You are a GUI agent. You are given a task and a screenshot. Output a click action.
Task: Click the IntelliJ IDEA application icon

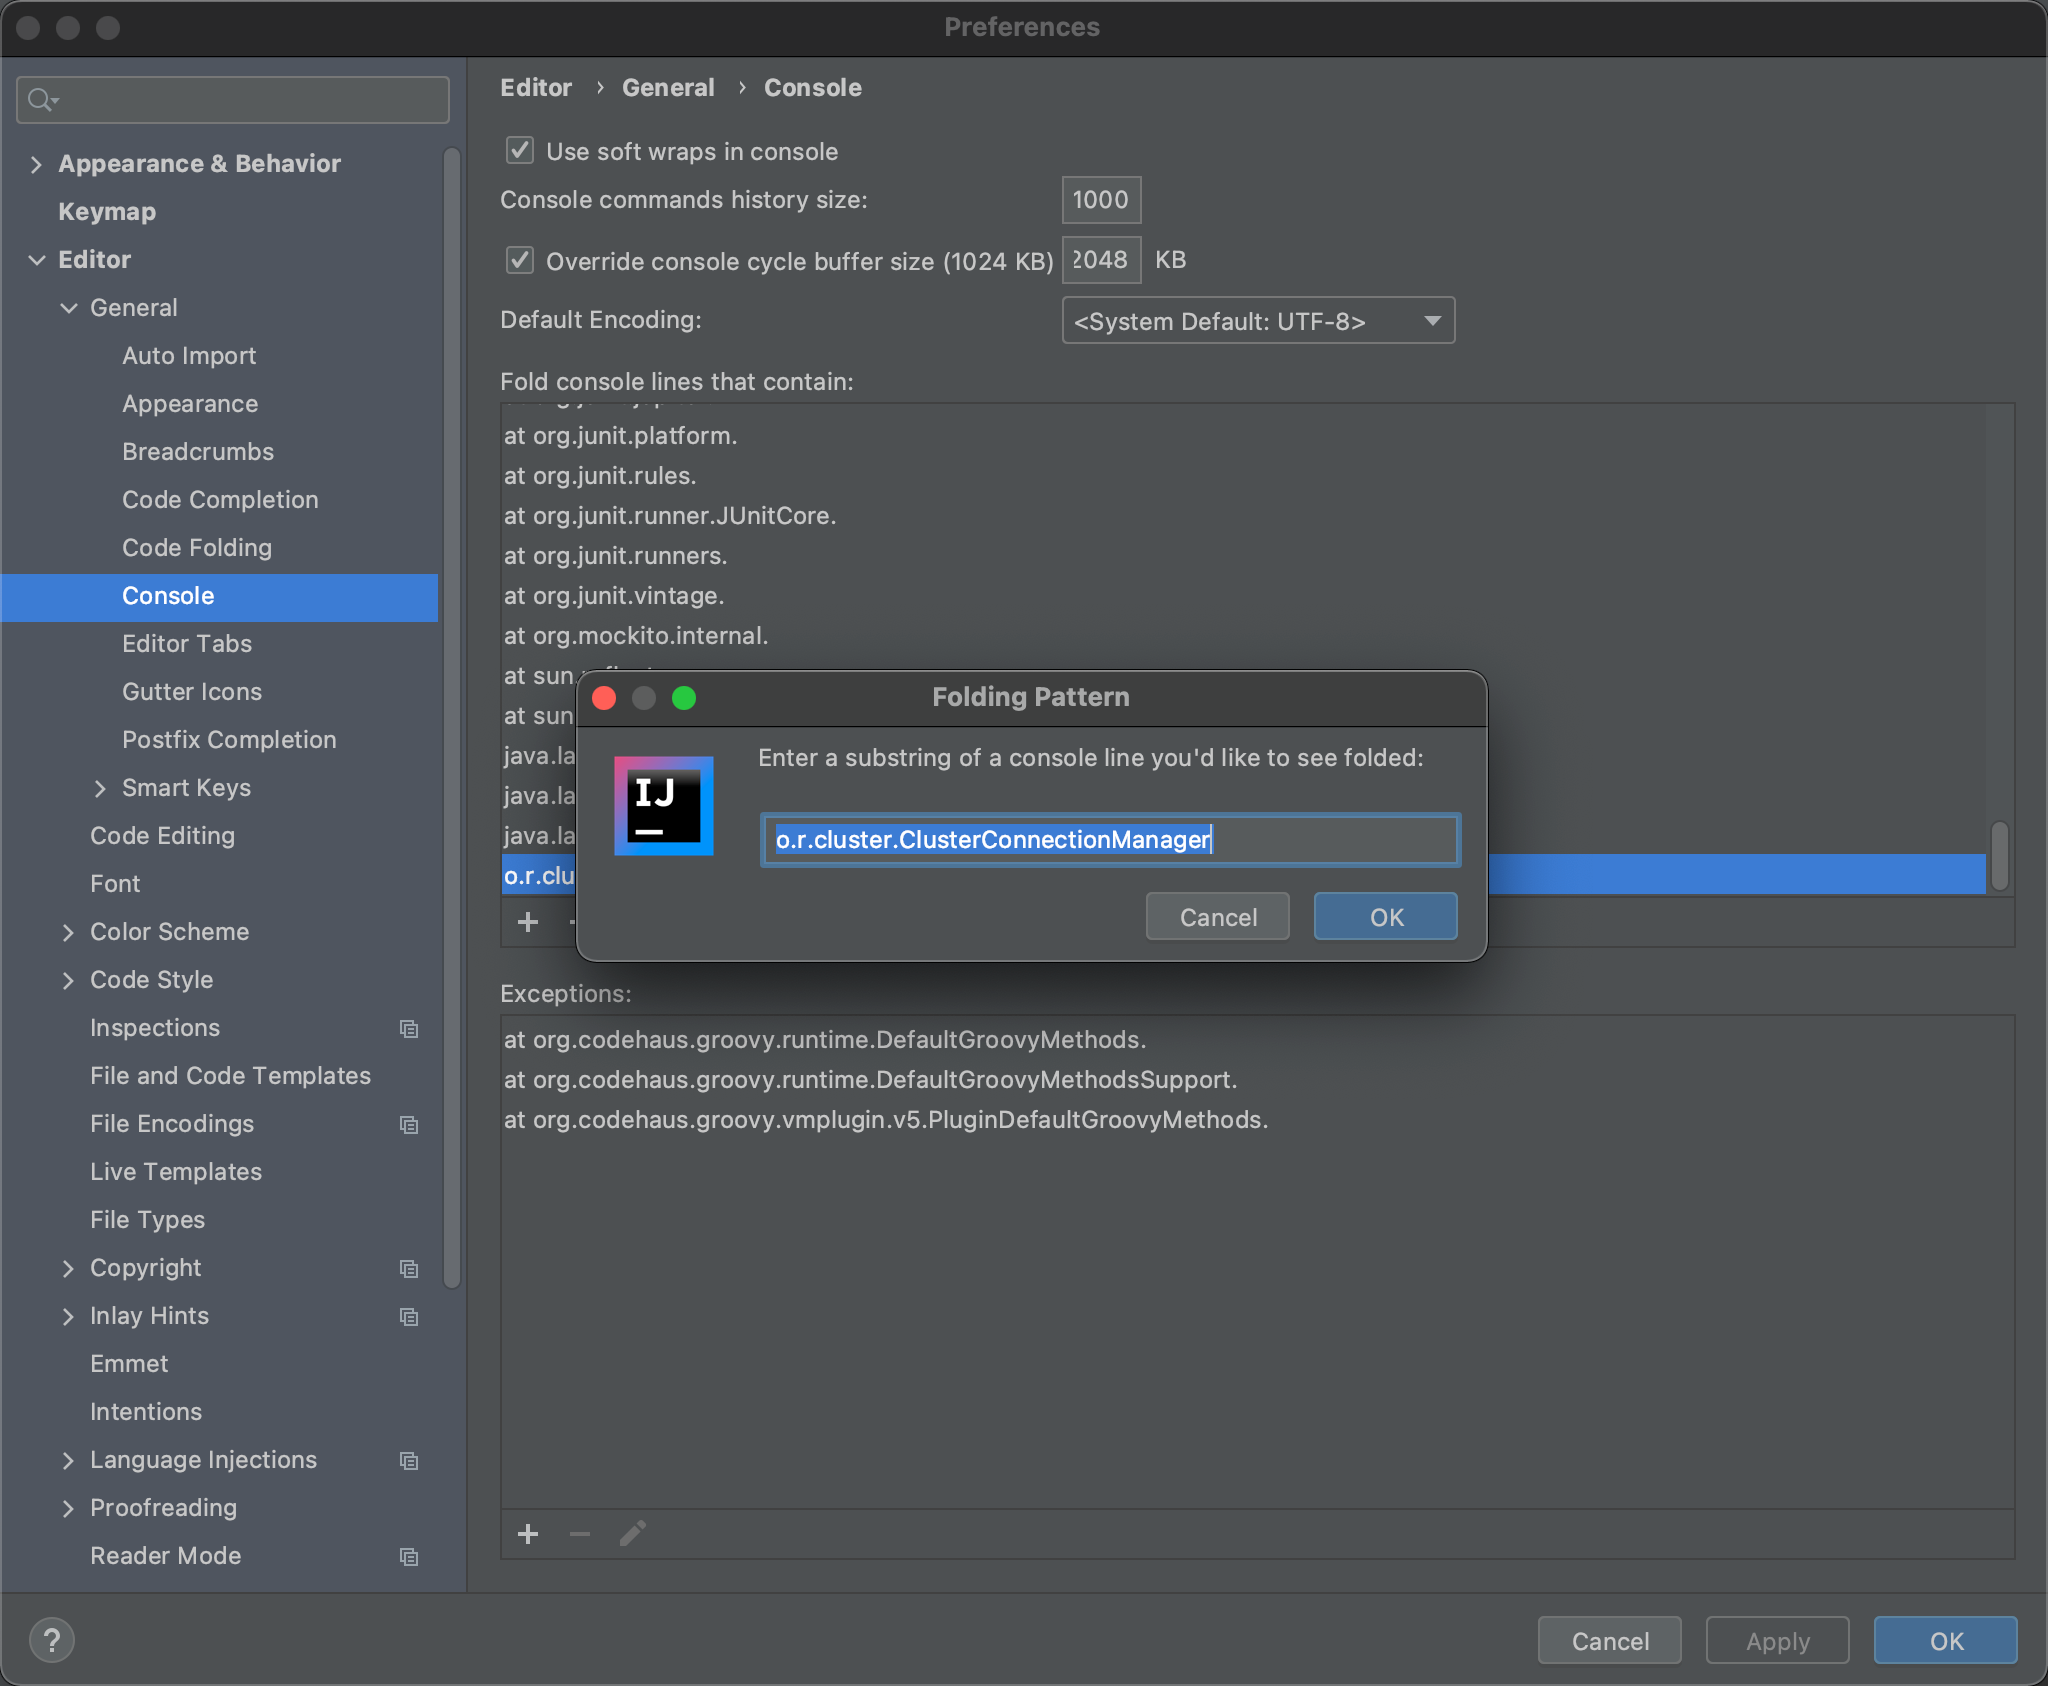click(662, 801)
